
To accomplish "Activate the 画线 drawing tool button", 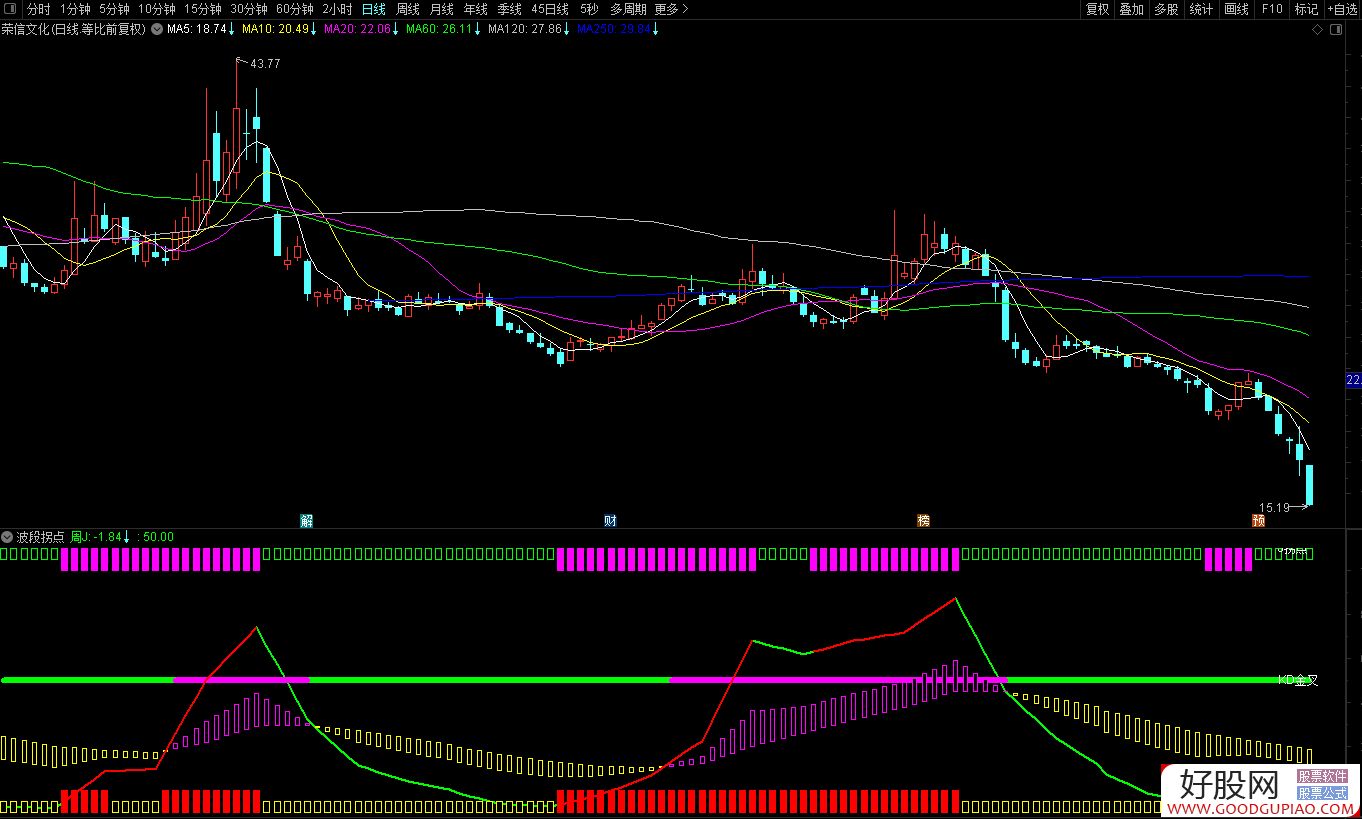I will click(1237, 9).
